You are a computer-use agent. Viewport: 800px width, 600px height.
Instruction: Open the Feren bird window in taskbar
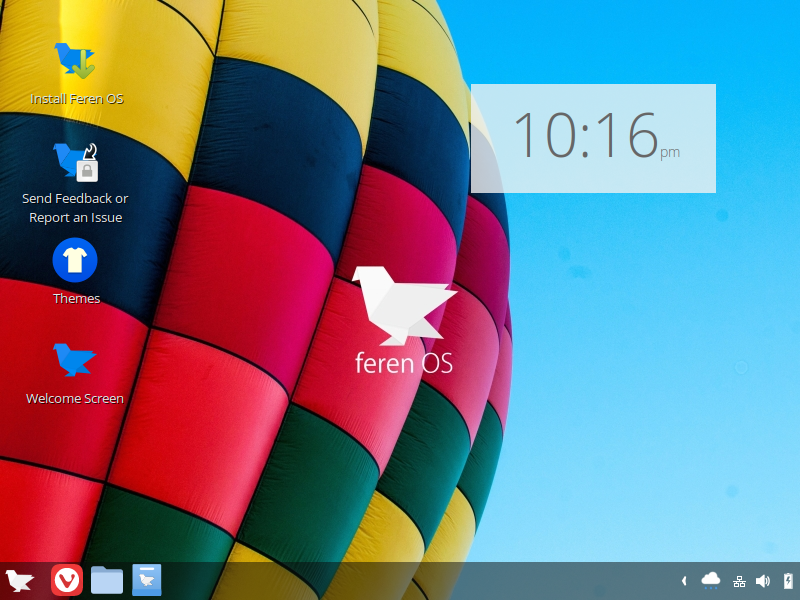coord(147,580)
